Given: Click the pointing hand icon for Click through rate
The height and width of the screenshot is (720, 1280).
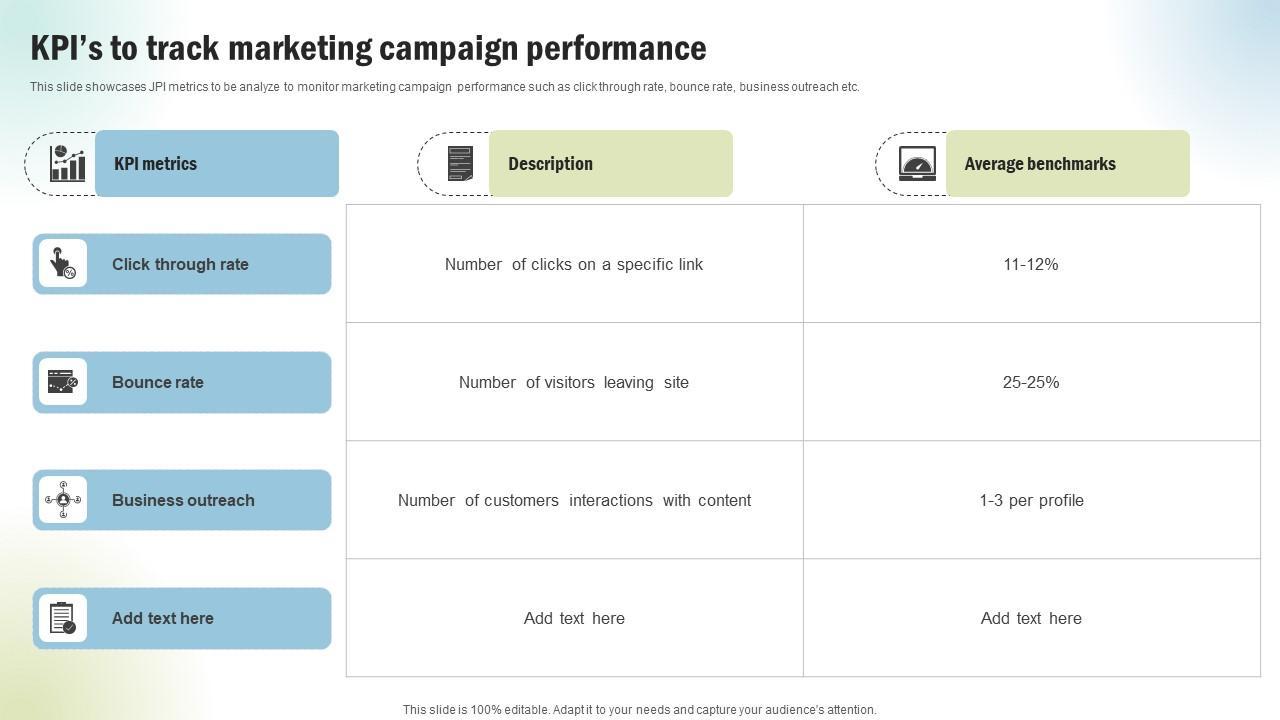Looking at the screenshot, I should coord(63,264).
